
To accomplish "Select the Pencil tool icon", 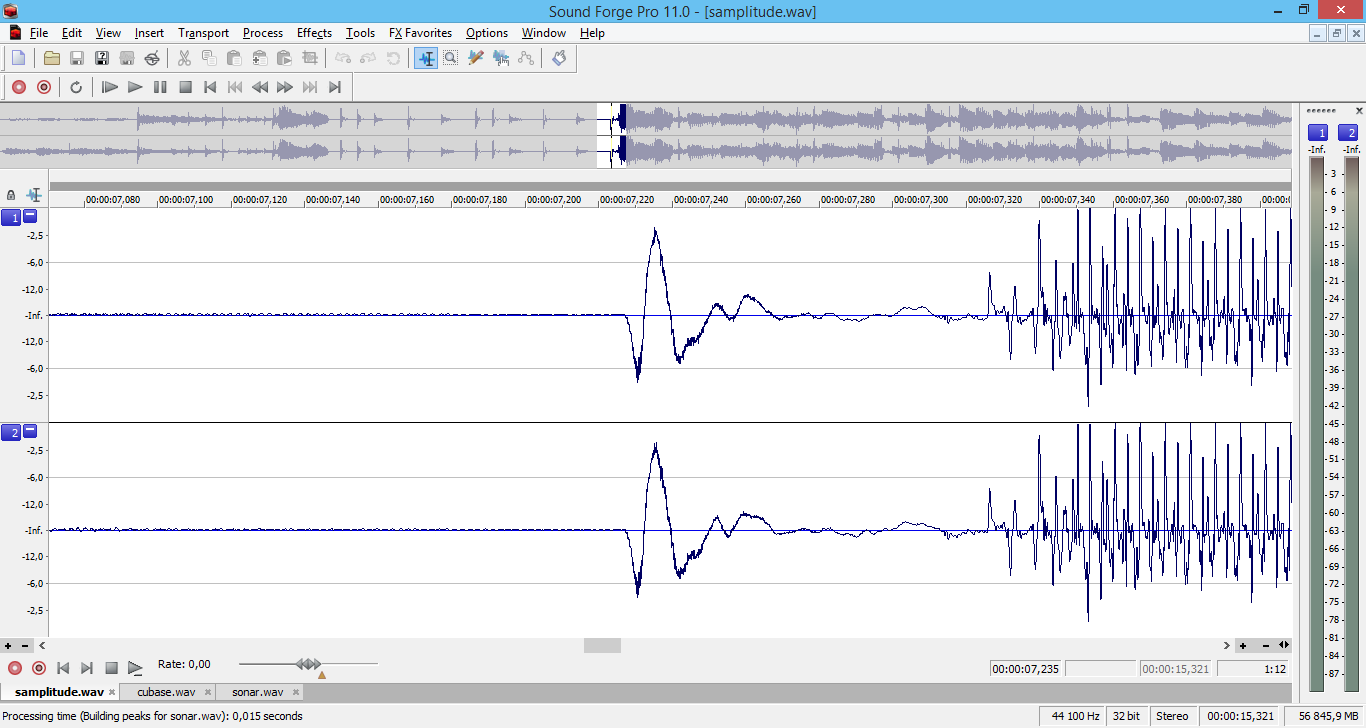I will (x=476, y=58).
